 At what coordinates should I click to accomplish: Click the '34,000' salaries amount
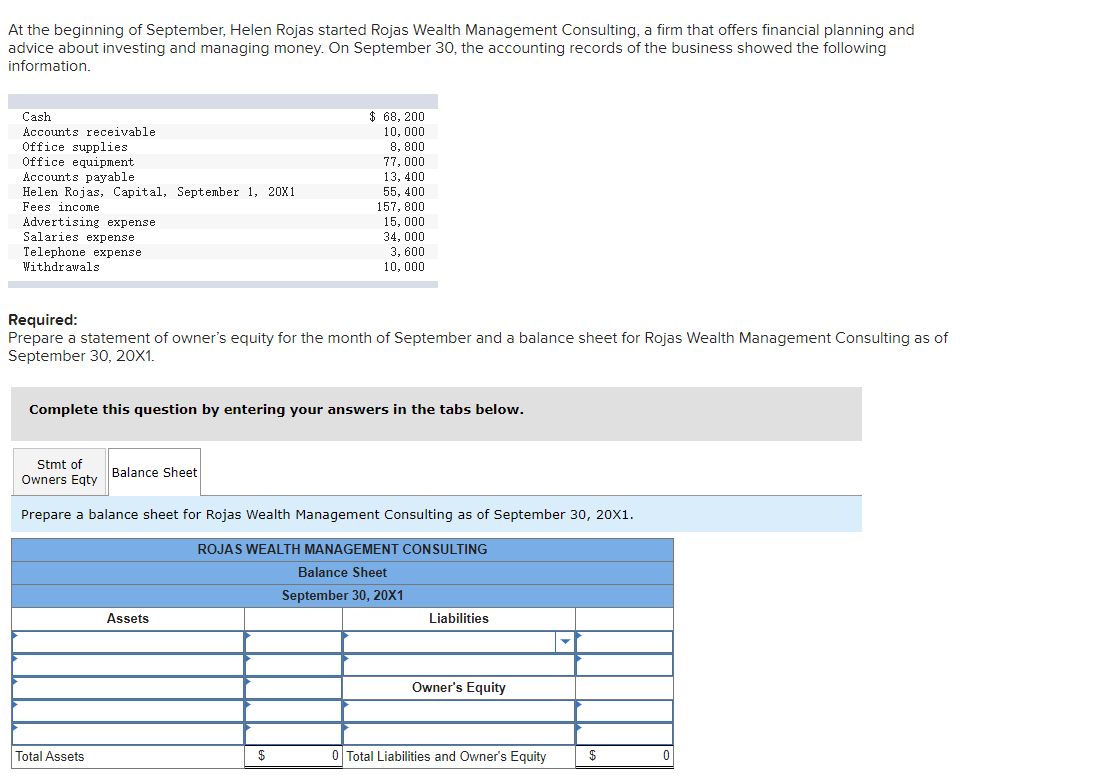pyautogui.click(x=404, y=237)
